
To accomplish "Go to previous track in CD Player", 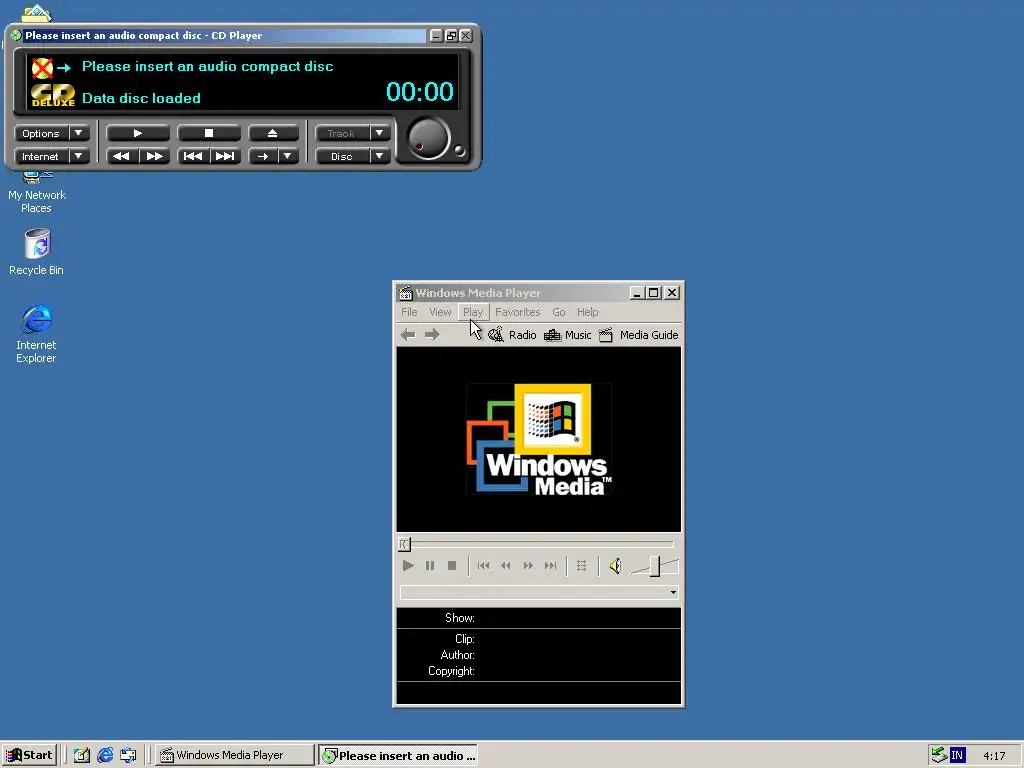I will coord(193,156).
